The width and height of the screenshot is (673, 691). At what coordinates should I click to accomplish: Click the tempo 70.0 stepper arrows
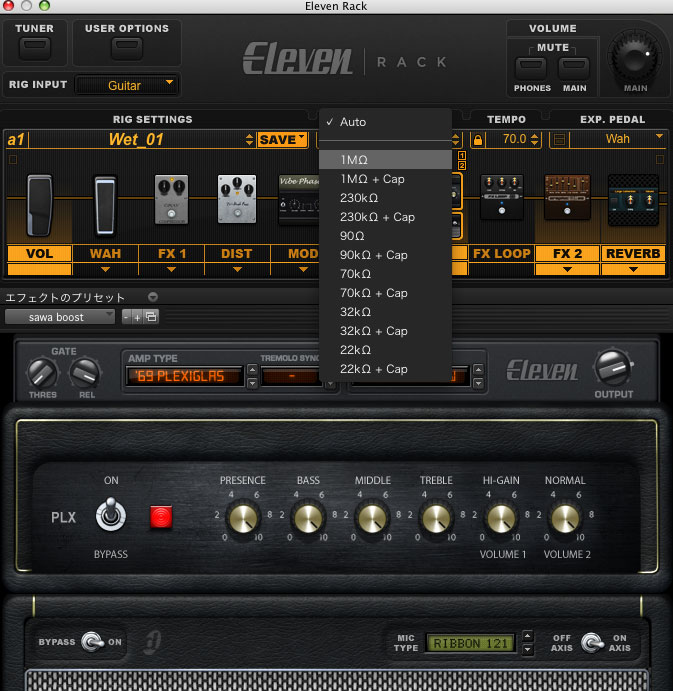[x=535, y=140]
